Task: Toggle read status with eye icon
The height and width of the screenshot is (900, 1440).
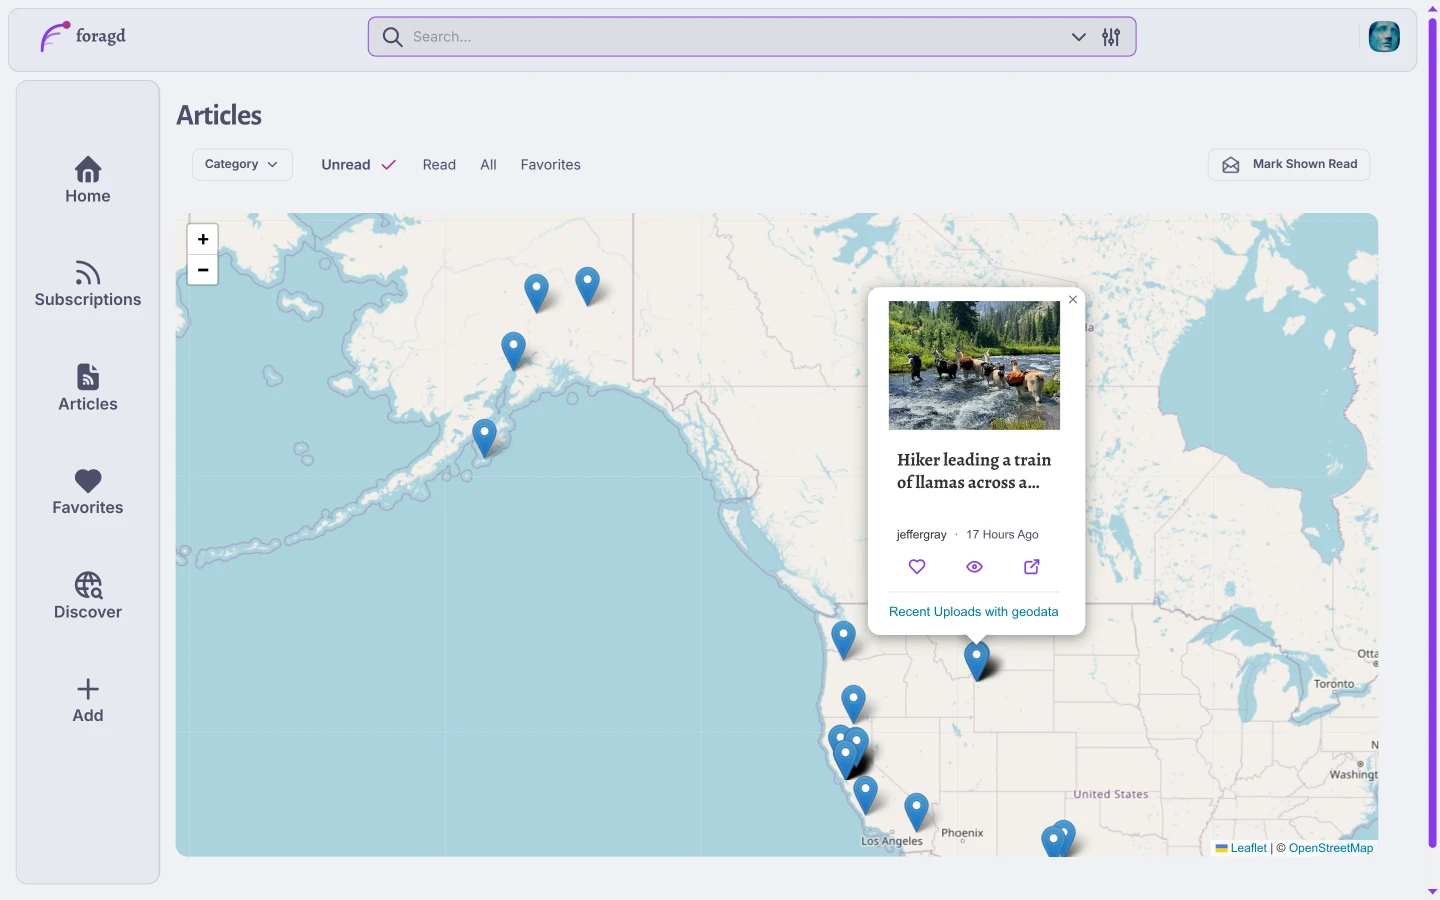Action: click(974, 567)
